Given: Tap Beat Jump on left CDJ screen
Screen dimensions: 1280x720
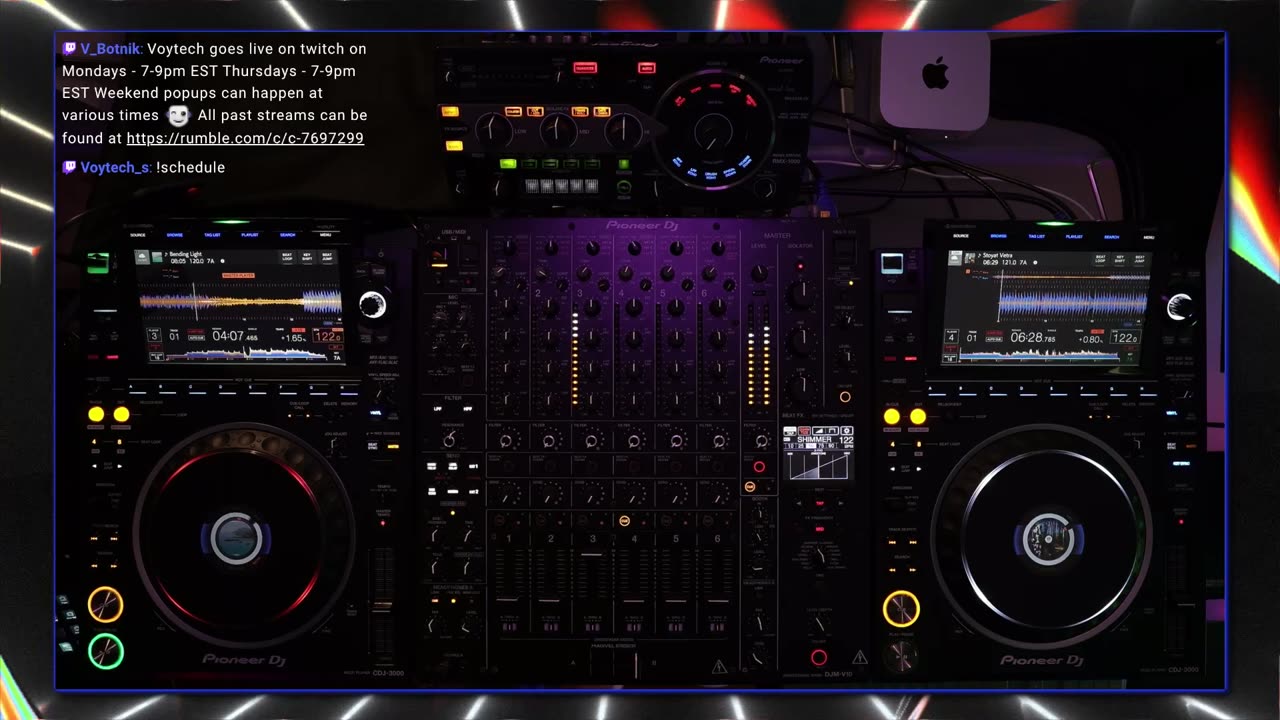Looking at the screenshot, I should [327, 257].
